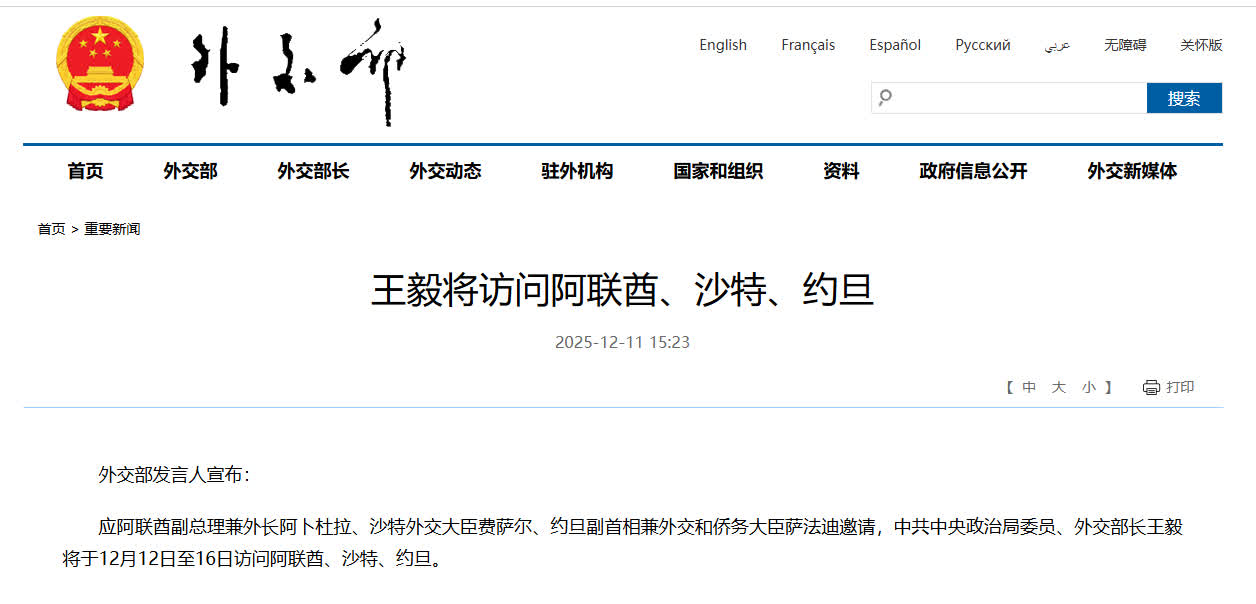The height and width of the screenshot is (604, 1256).
Task: Switch language to English
Action: [x=723, y=45]
